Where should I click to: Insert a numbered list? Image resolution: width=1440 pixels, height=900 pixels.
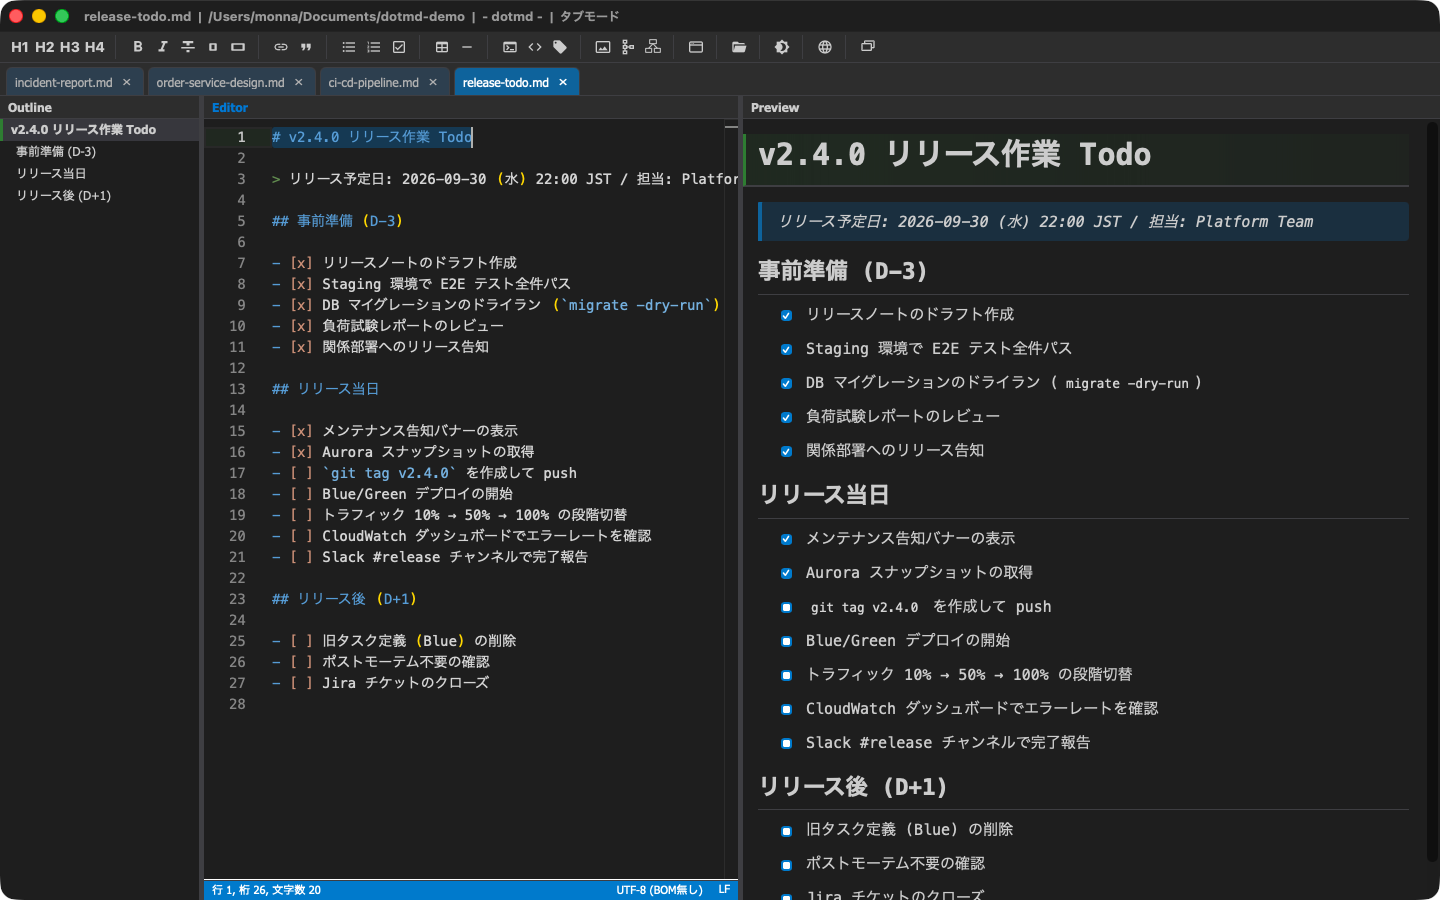click(374, 47)
